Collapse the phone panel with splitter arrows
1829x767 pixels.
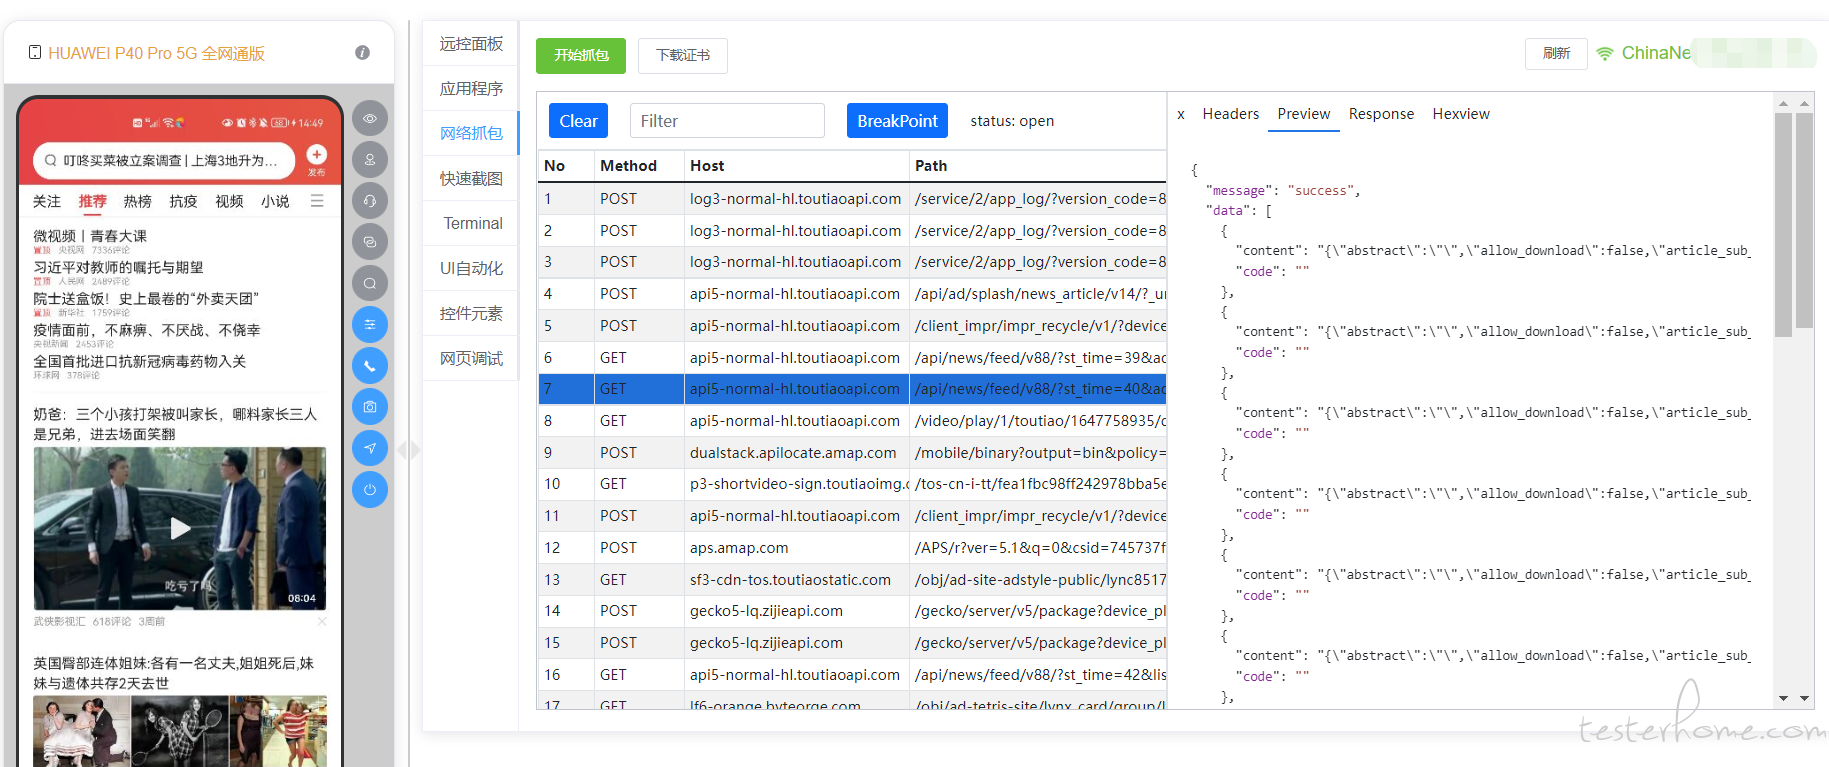pyautogui.click(x=408, y=450)
